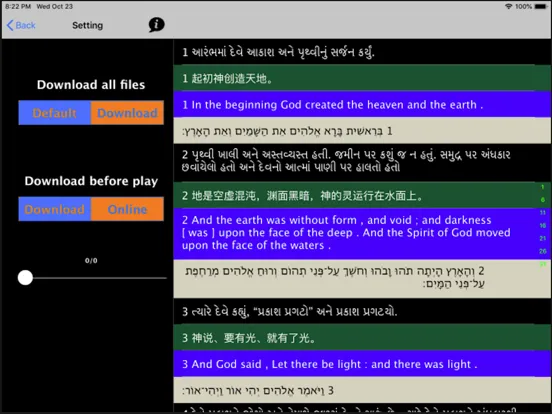
Task: Select verse 'And the earth was without form'
Action: click(x=362, y=233)
